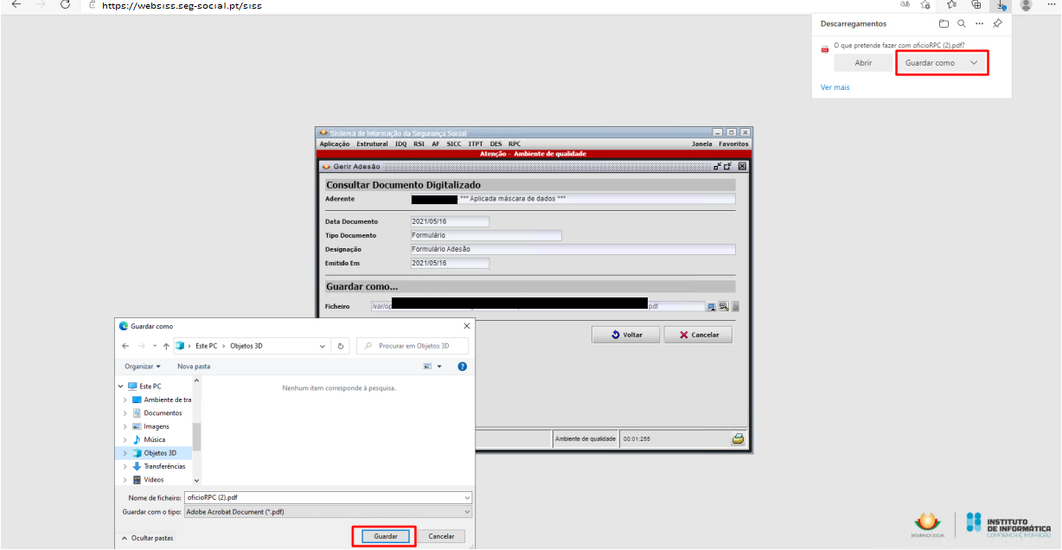Viewport: 1062px width, 550px height.
Task: Click the printer icon in the status bar
Action: (x=738, y=439)
